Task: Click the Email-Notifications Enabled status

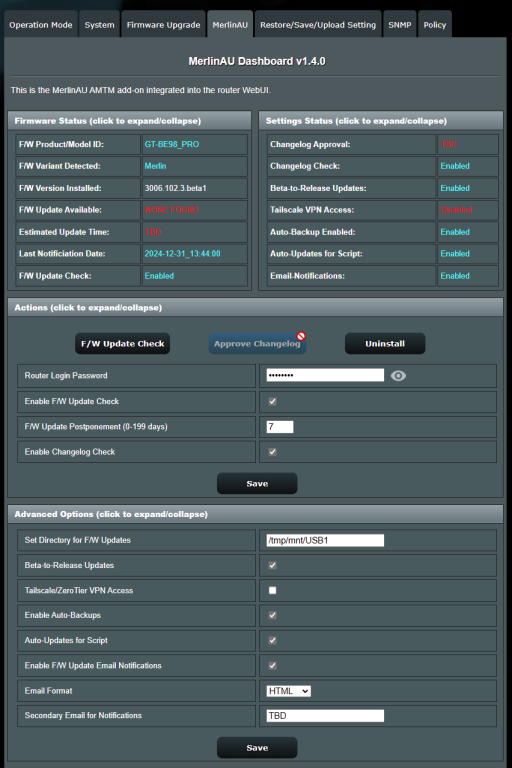Action: tap(455, 276)
